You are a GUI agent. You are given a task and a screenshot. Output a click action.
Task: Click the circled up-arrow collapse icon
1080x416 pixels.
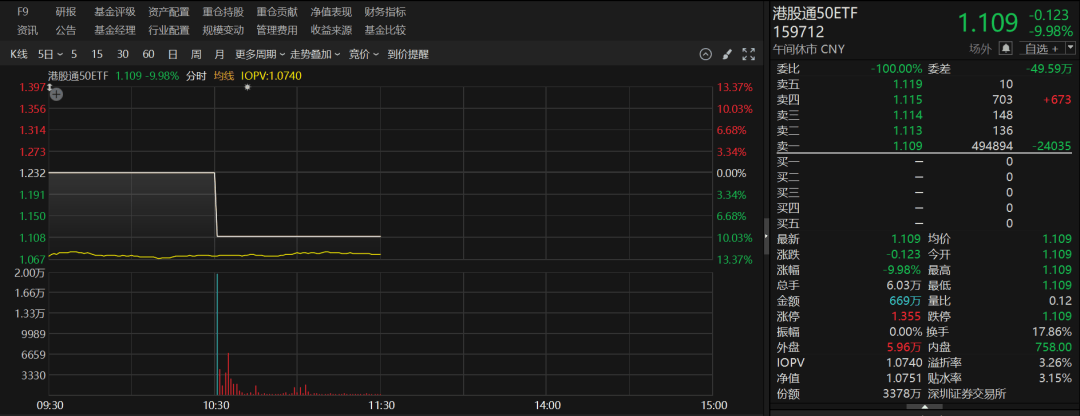pos(705,54)
